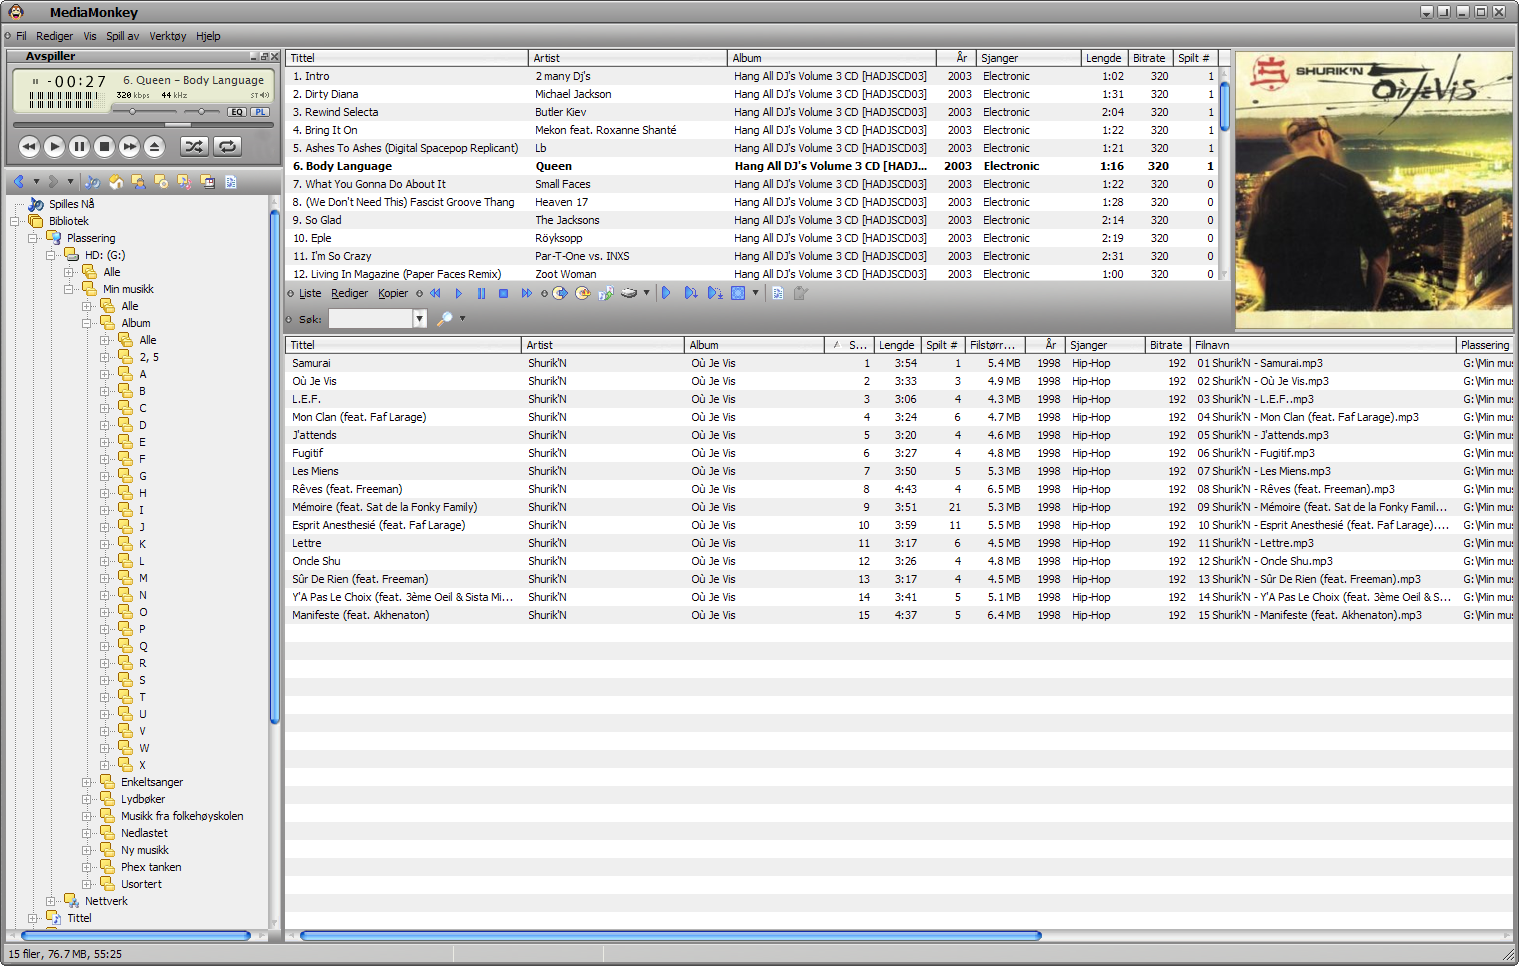Click the properties document icon in middle toolbar
1519x966 pixels.
[x=778, y=293]
